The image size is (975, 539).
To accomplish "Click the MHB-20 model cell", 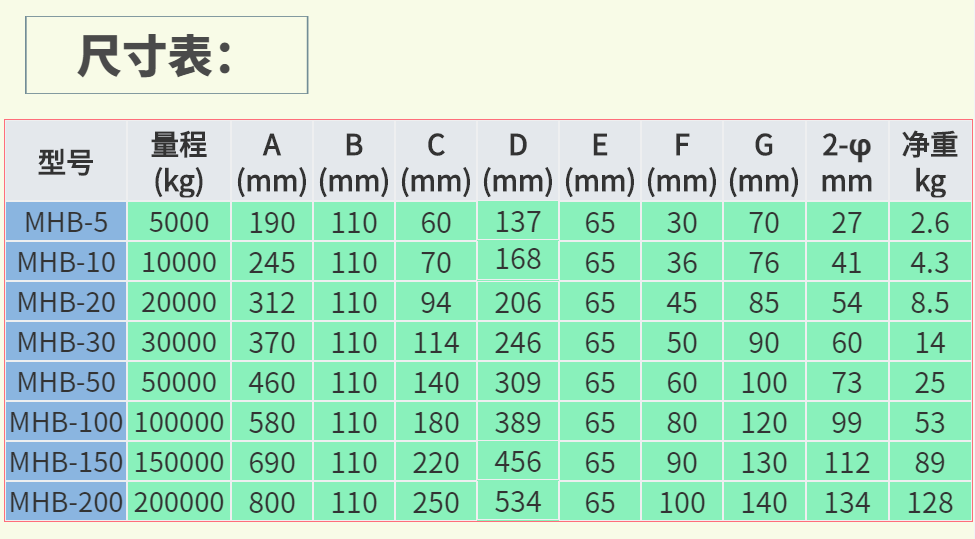I will tap(66, 302).
